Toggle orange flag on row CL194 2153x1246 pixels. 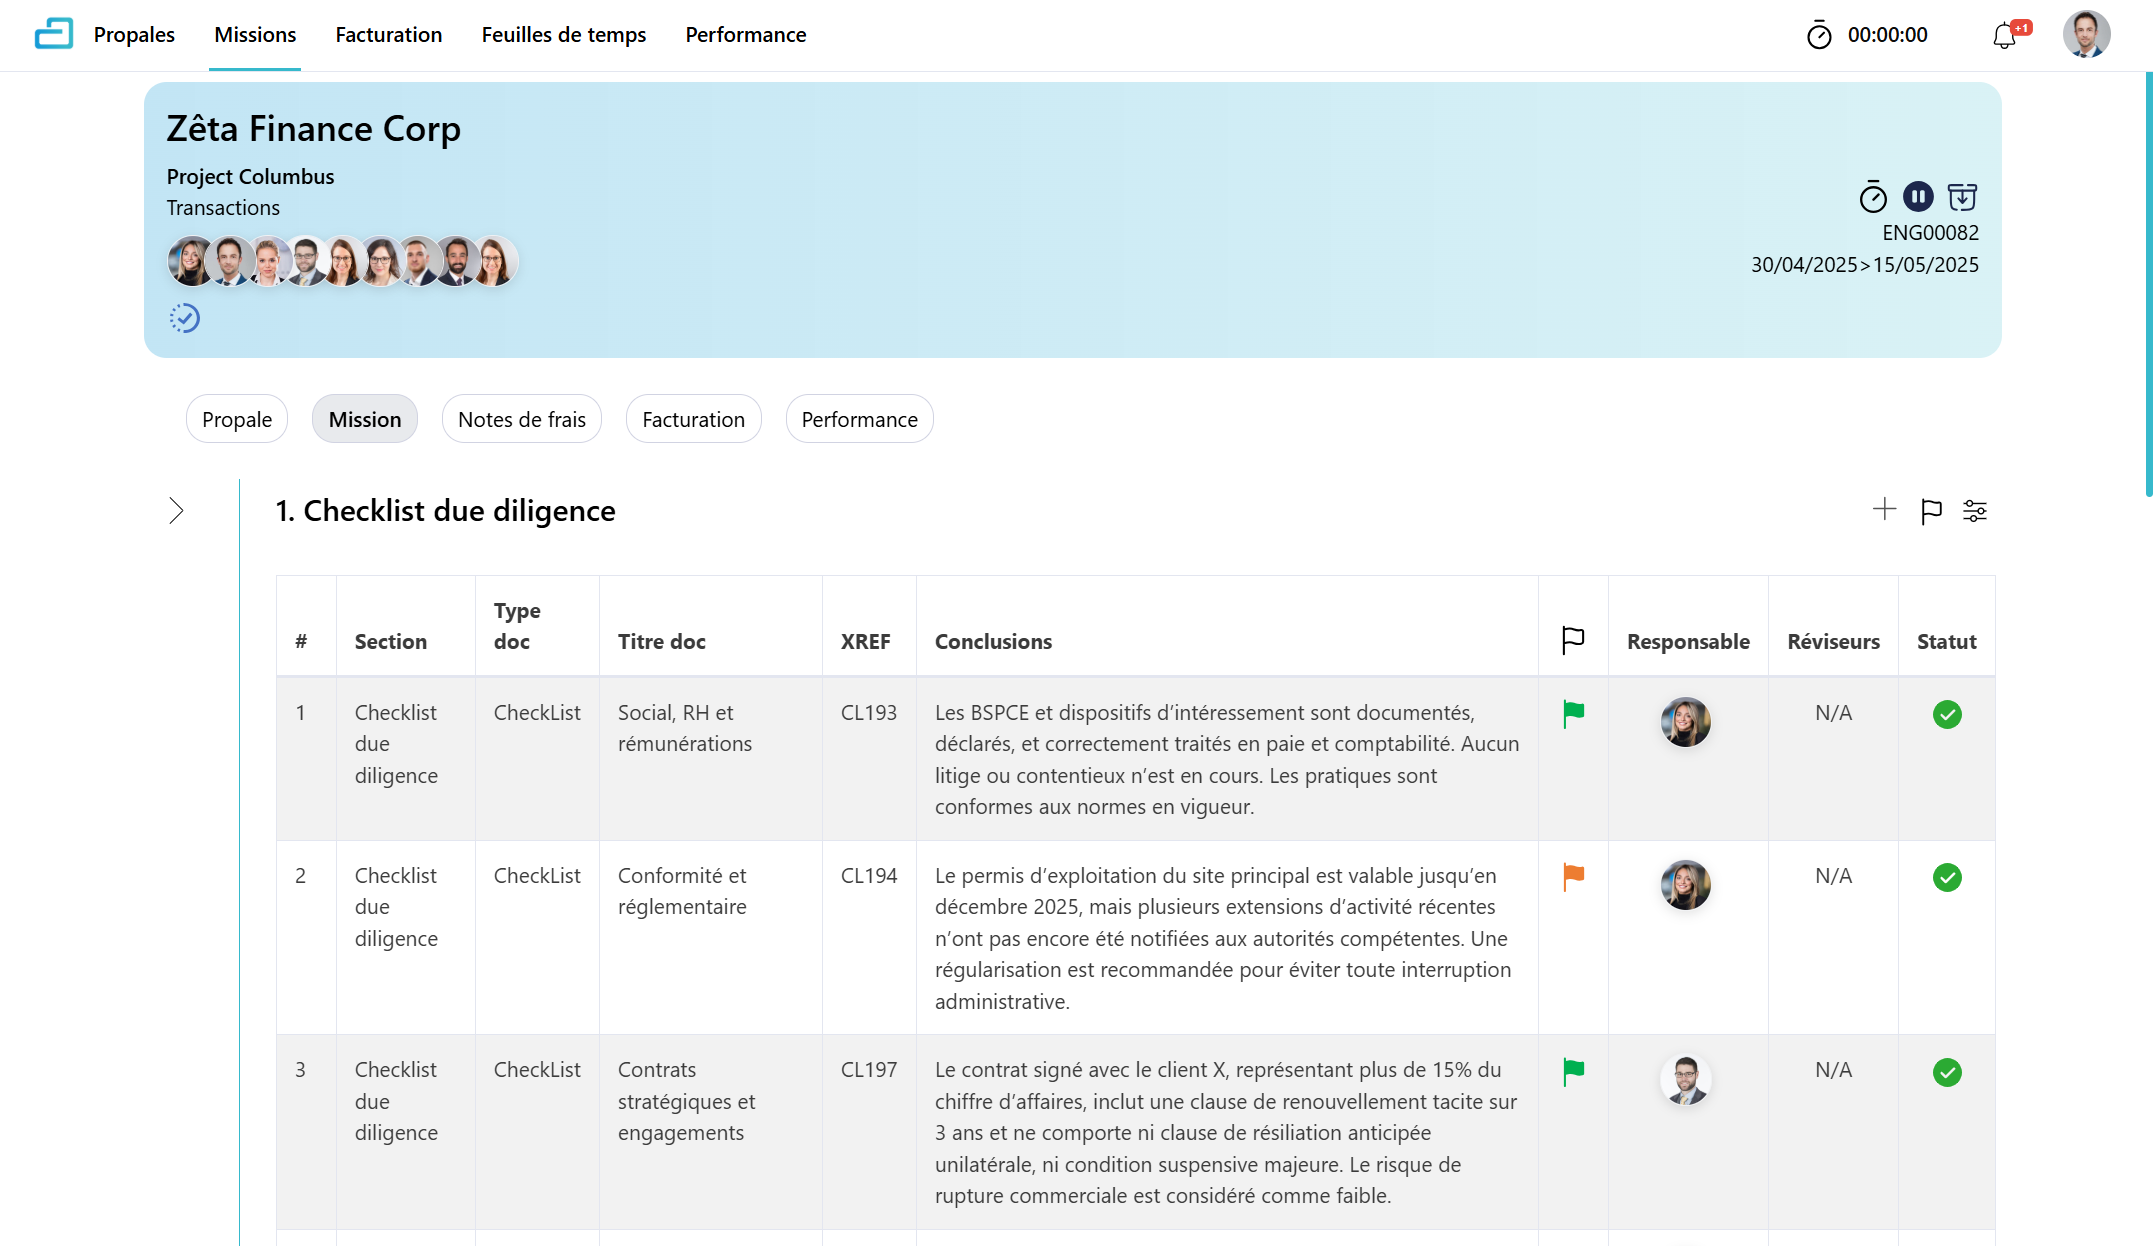[1573, 877]
